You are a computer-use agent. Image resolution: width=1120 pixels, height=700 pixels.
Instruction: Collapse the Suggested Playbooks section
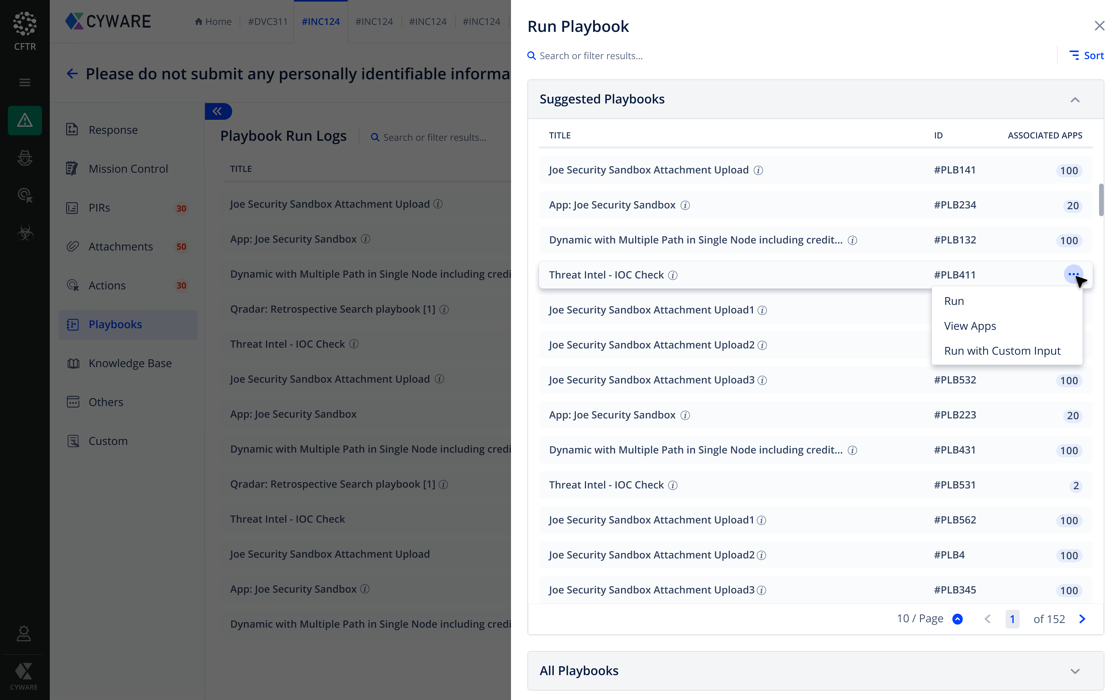click(x=1075, y=100)
